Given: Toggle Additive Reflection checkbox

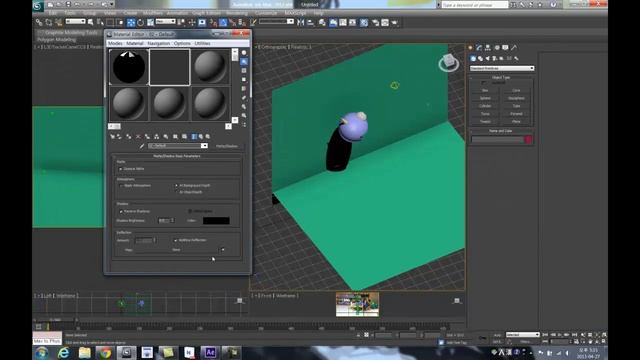Looking at the screenshot, I should point(176,240).
